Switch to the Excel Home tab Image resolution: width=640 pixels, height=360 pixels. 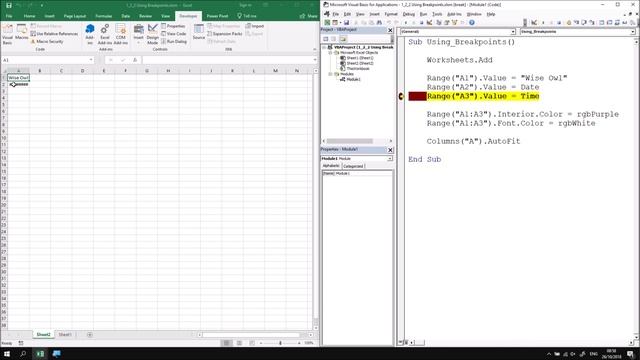(x=29, y=16)
